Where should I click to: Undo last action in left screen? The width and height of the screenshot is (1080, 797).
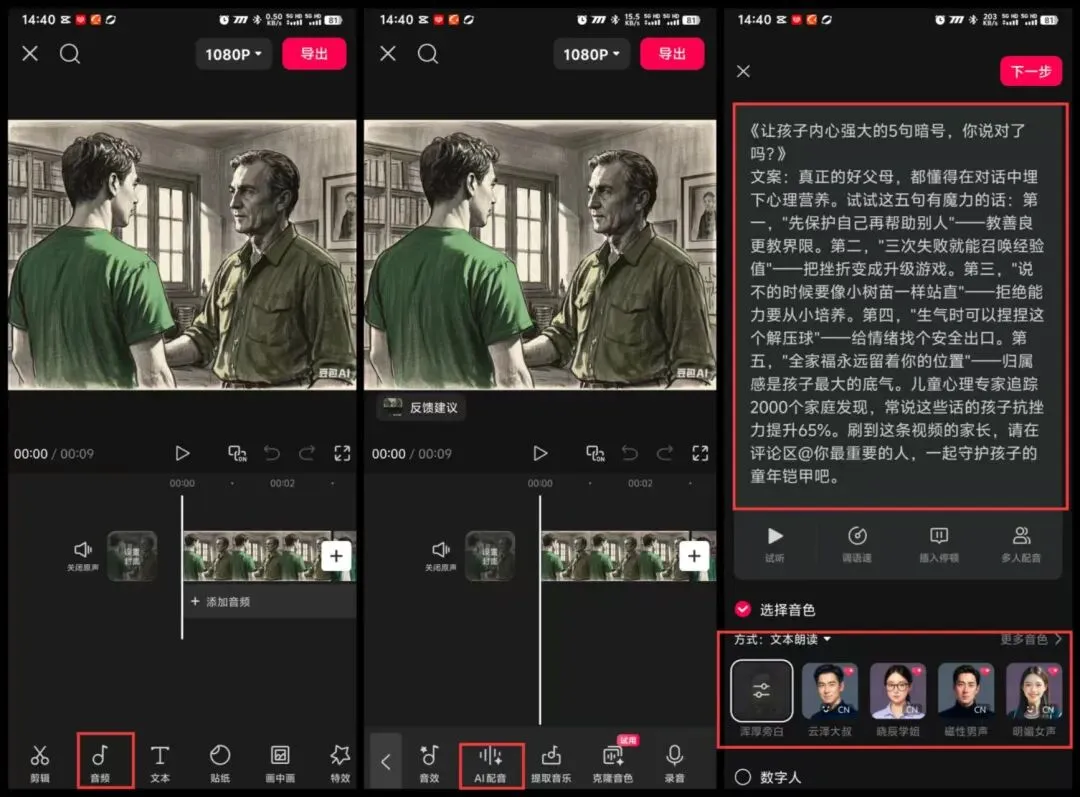point(272,453)
